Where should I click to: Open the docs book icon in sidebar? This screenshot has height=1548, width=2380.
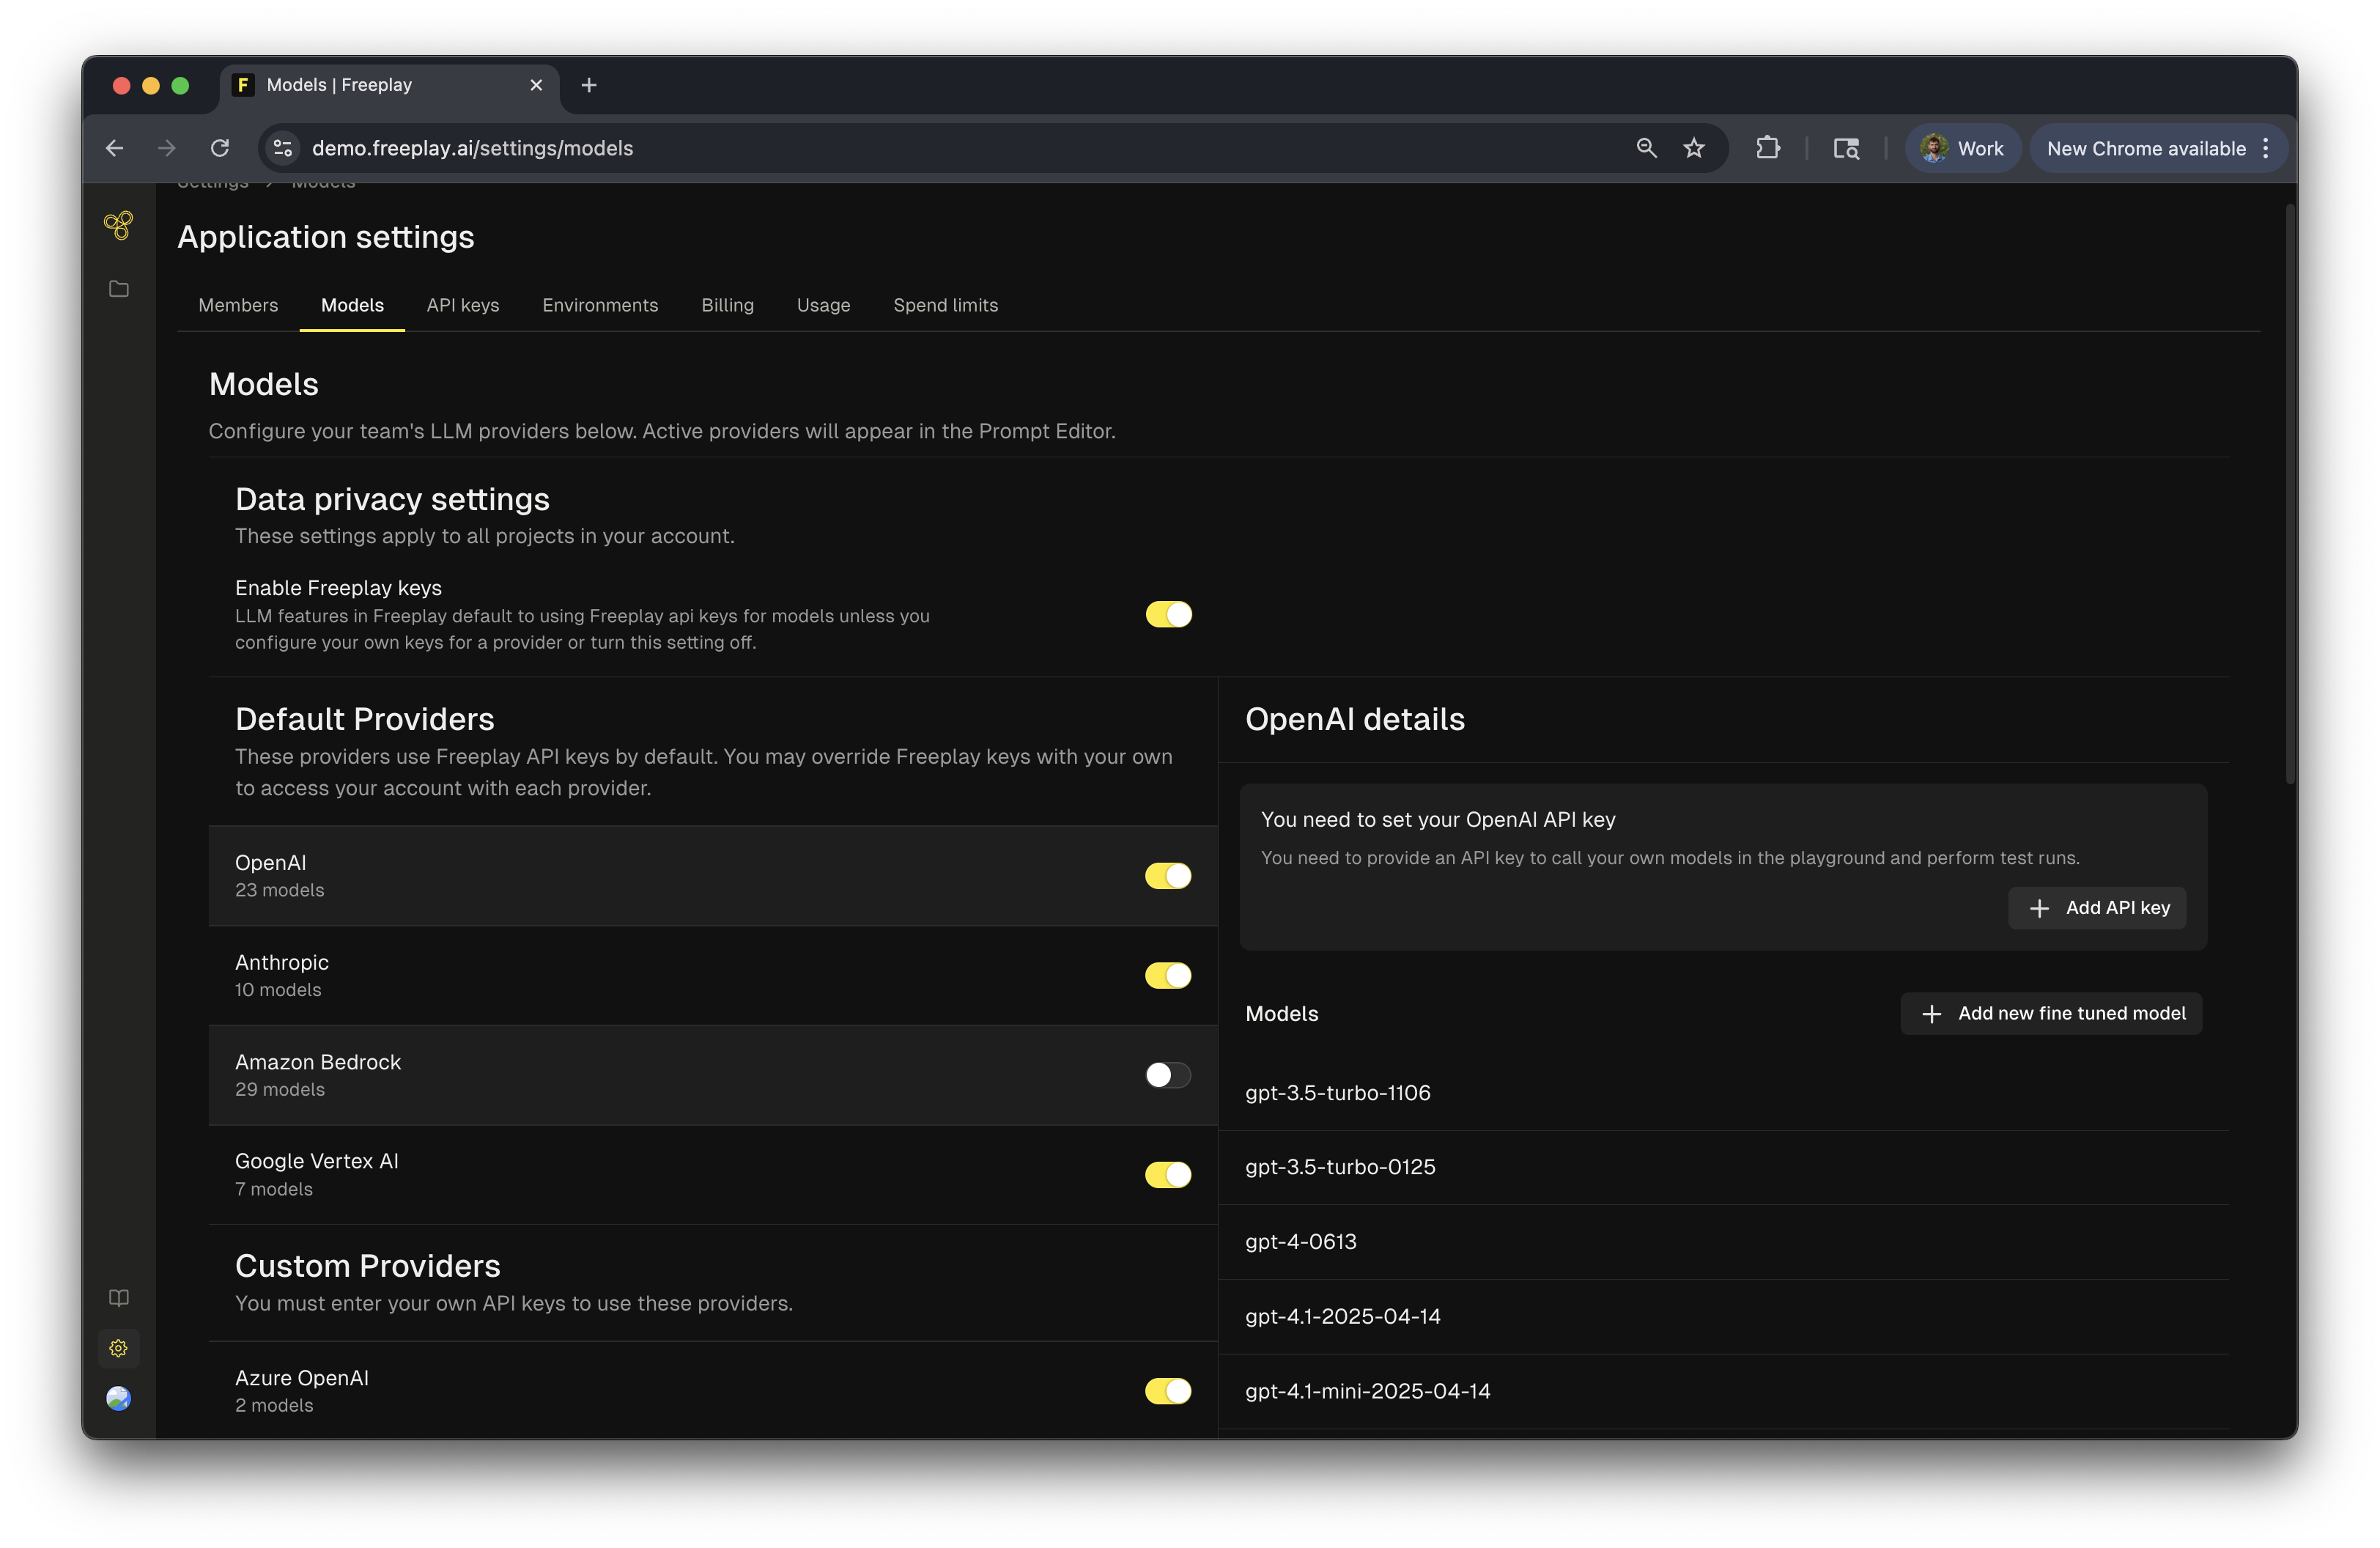118,1298
